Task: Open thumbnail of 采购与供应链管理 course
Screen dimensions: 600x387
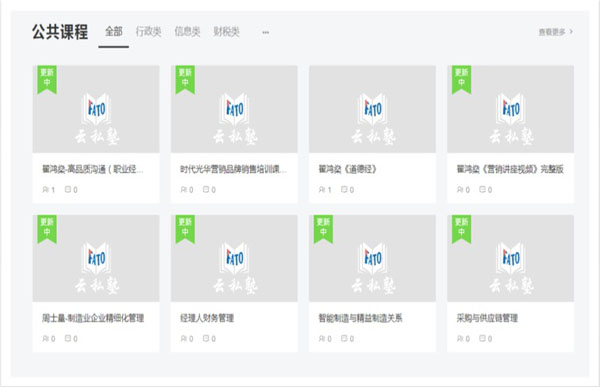Action: (x=510, y=258)
